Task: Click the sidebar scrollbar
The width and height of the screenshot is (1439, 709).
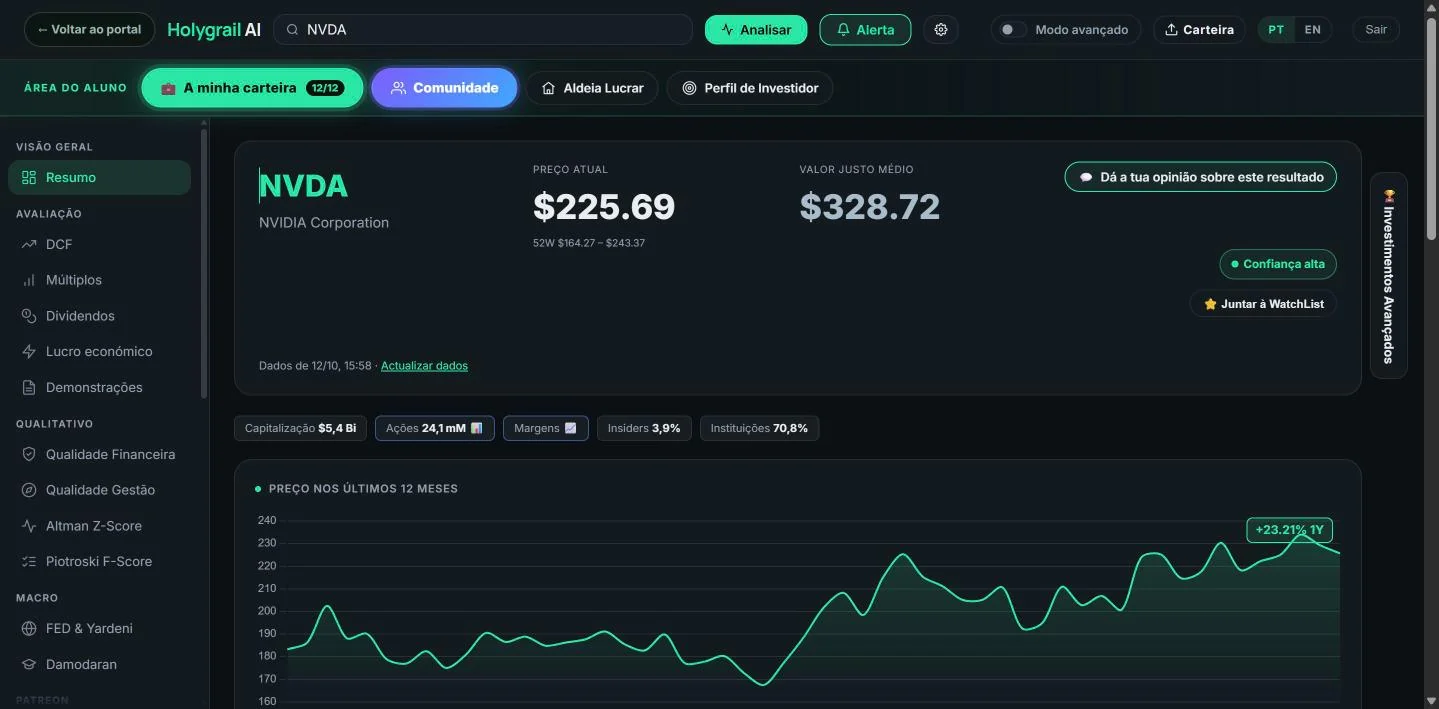Action: (x=204, y=262)
